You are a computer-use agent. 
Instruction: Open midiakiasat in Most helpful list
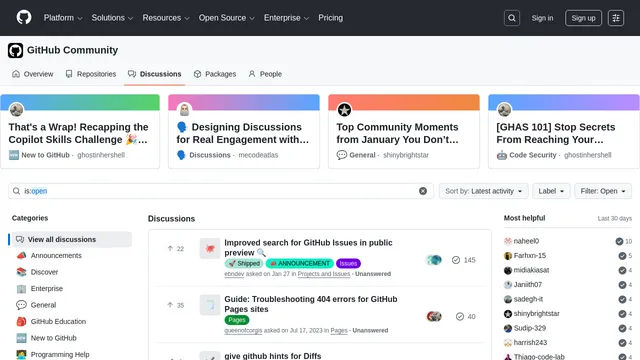pos(531,270)
